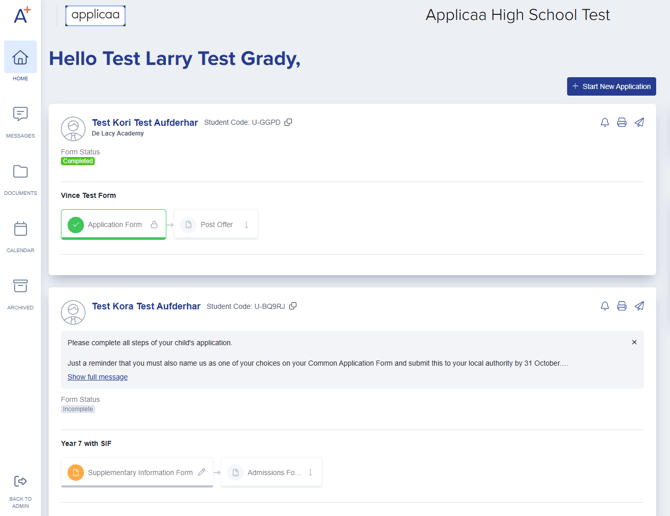
Task: Copy student code U-BQ9RJ
Action: [293, 307]
